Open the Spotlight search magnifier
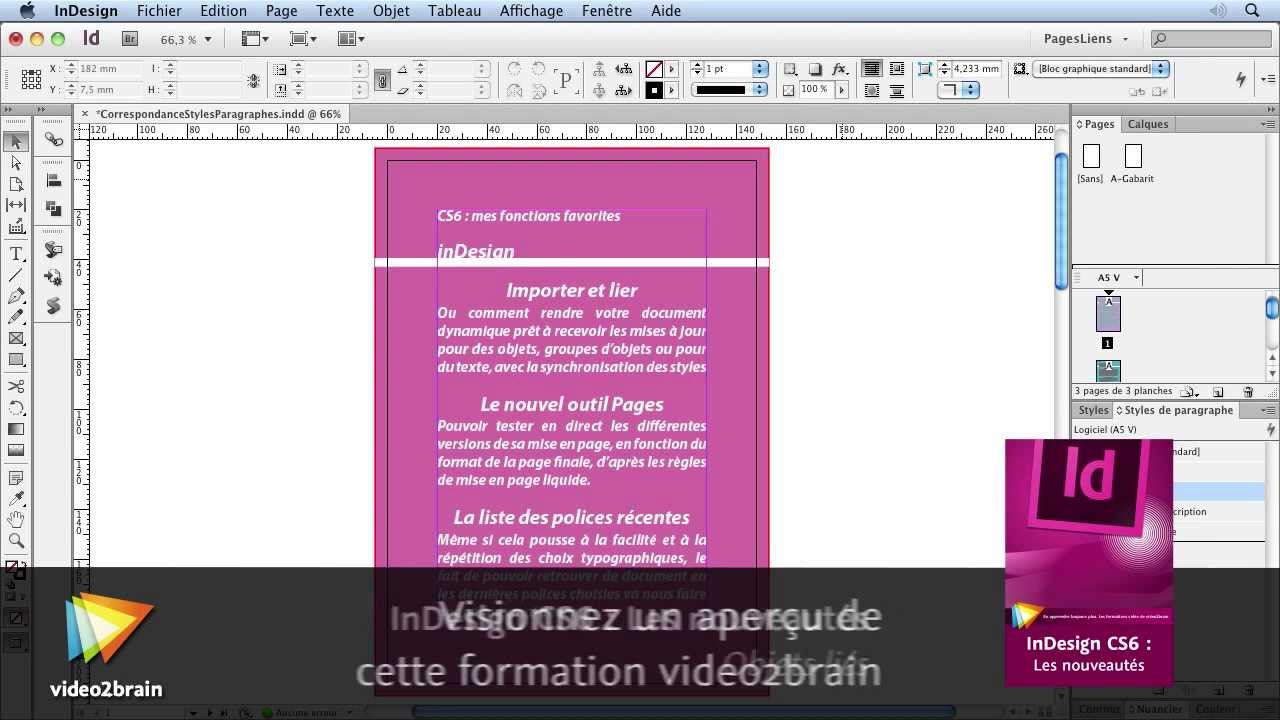1280x720 pixels. click(x=1252, y=11)
